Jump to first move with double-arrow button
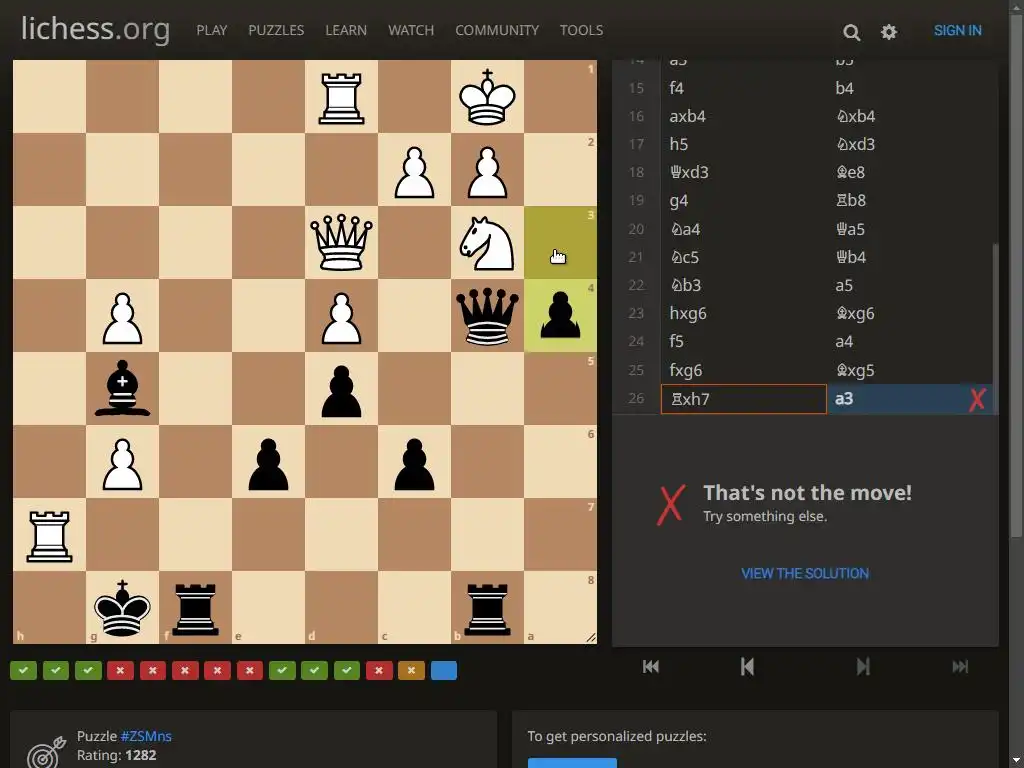This screenshot has height=768, width=1024. pyautogui.click(x=650, y=667)
